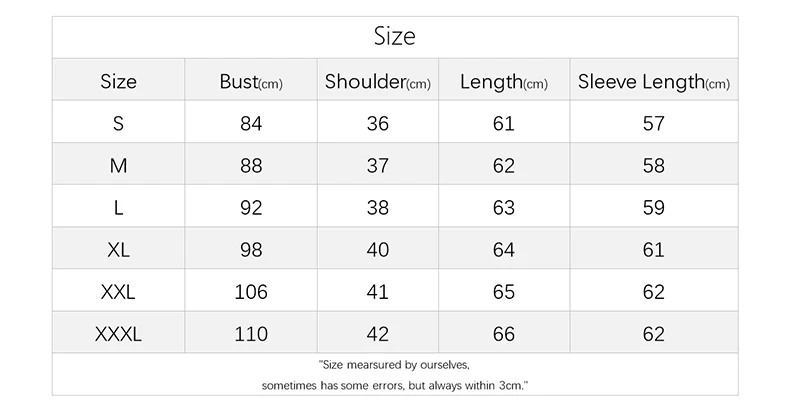This screenshot has width=790, height=413.
Task: Click length value 63 for size L
Action: 504,208
